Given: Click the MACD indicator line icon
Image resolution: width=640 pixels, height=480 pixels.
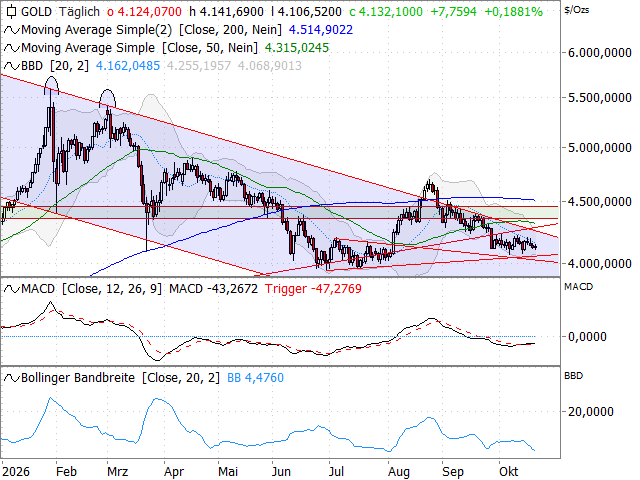Looking at the screenshot, I should tap(11, 289).
